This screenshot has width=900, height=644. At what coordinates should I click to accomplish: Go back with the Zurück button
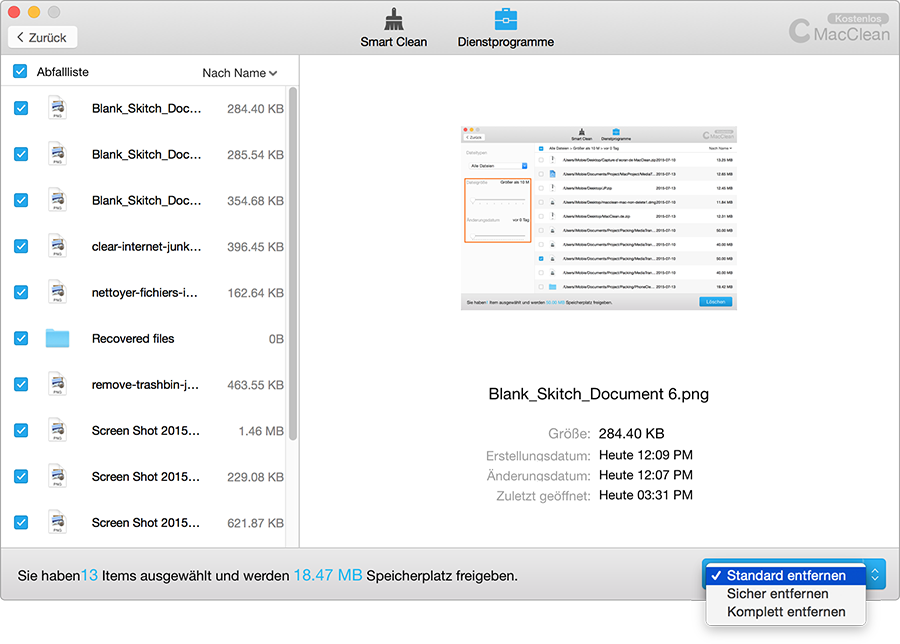(42, 37)
